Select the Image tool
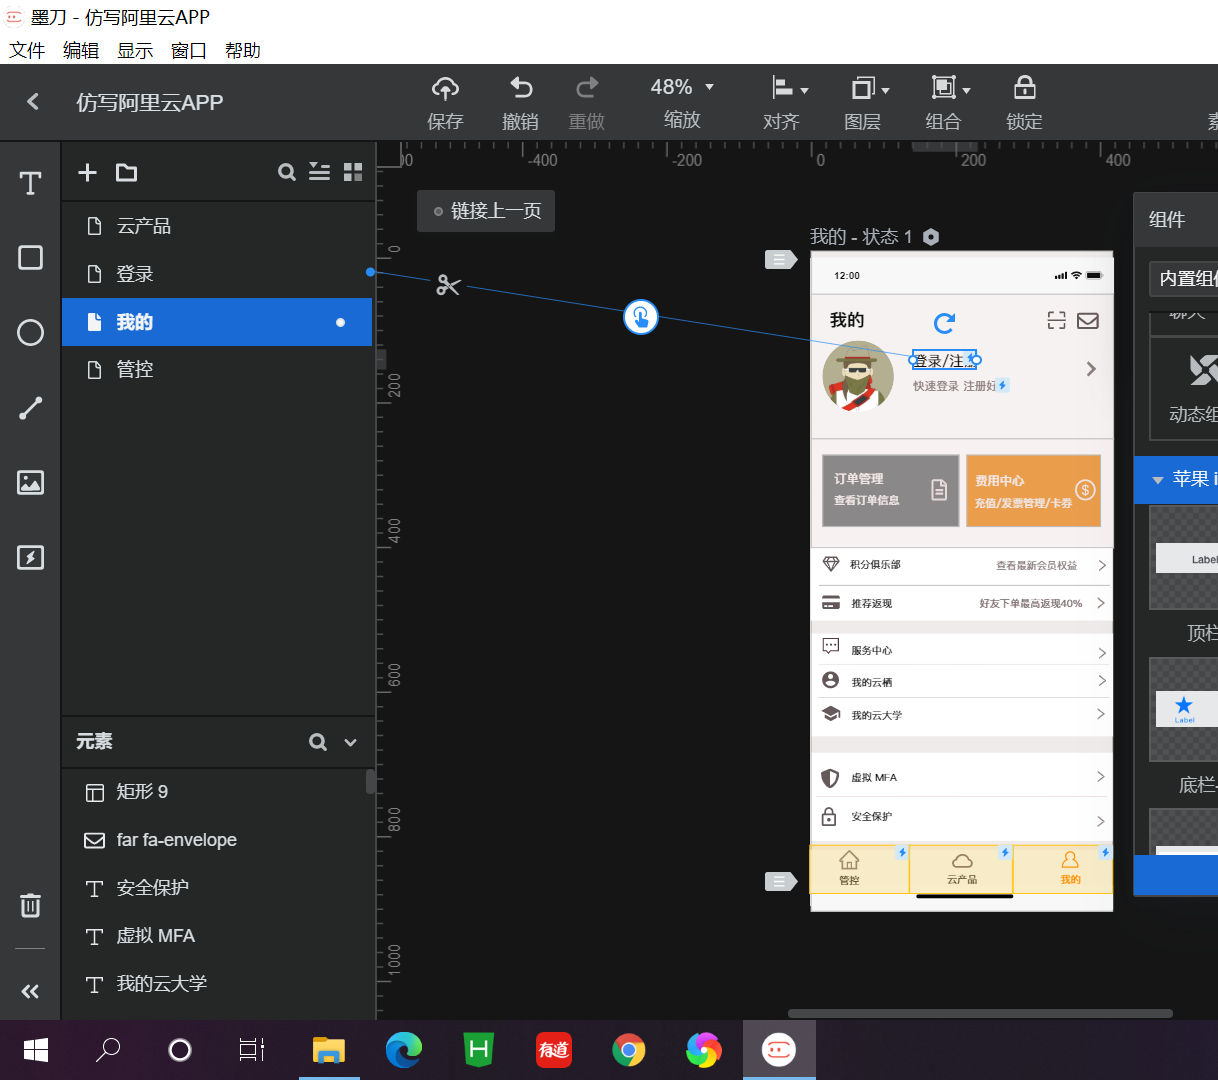The image size is (1218, 1080). point(31,483)
